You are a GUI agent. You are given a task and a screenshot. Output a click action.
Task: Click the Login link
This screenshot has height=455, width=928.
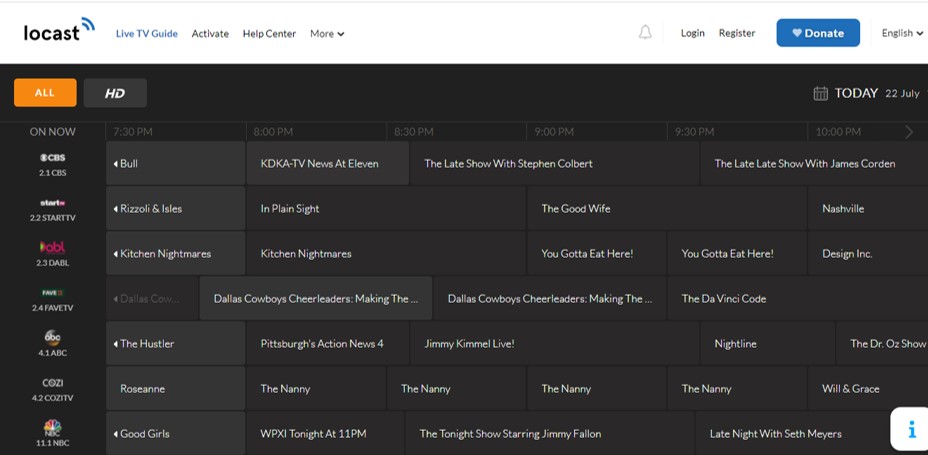pyautogui.click(x=692, y=33)
